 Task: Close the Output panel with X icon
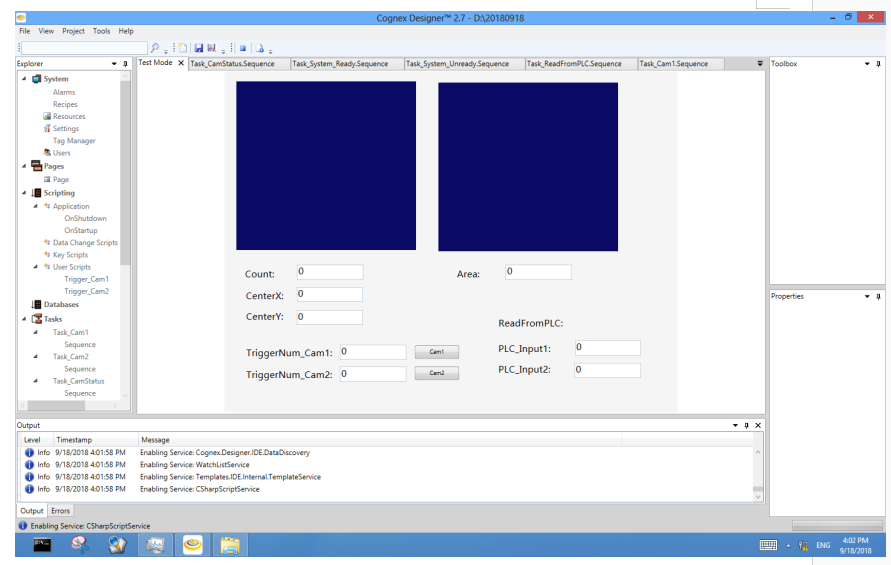point(758,425)
